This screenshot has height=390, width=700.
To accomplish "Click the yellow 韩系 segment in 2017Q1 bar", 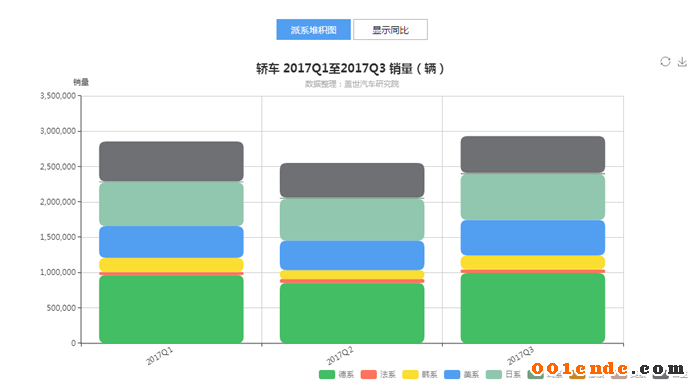I will click(x=171, y=265).
